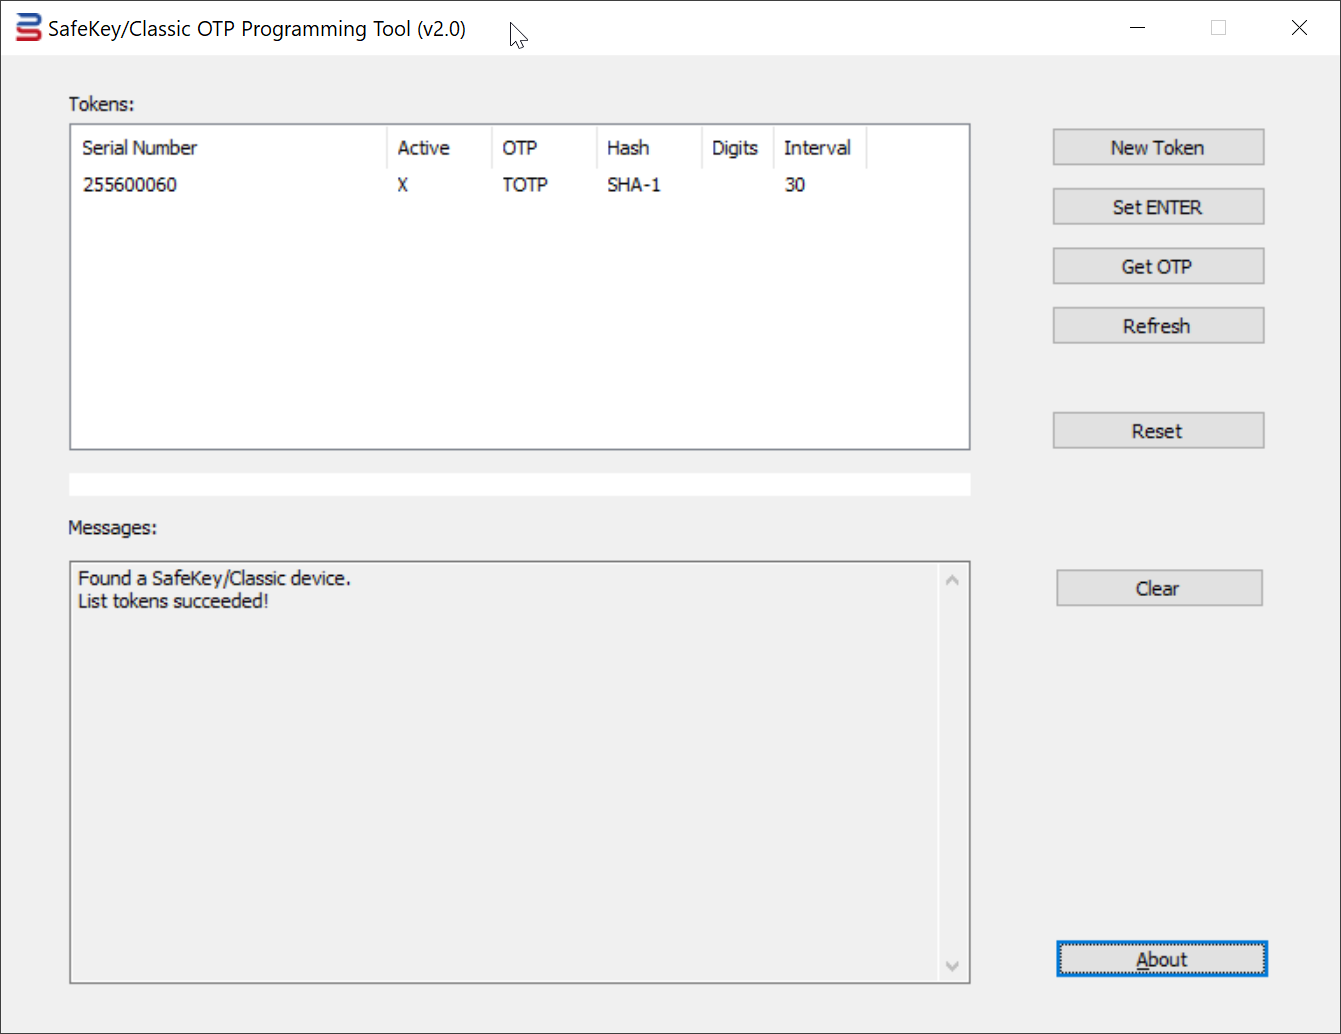This screenshot has height=1034, width=1341.
Task: Click the Digits column header
Action: 736,148
